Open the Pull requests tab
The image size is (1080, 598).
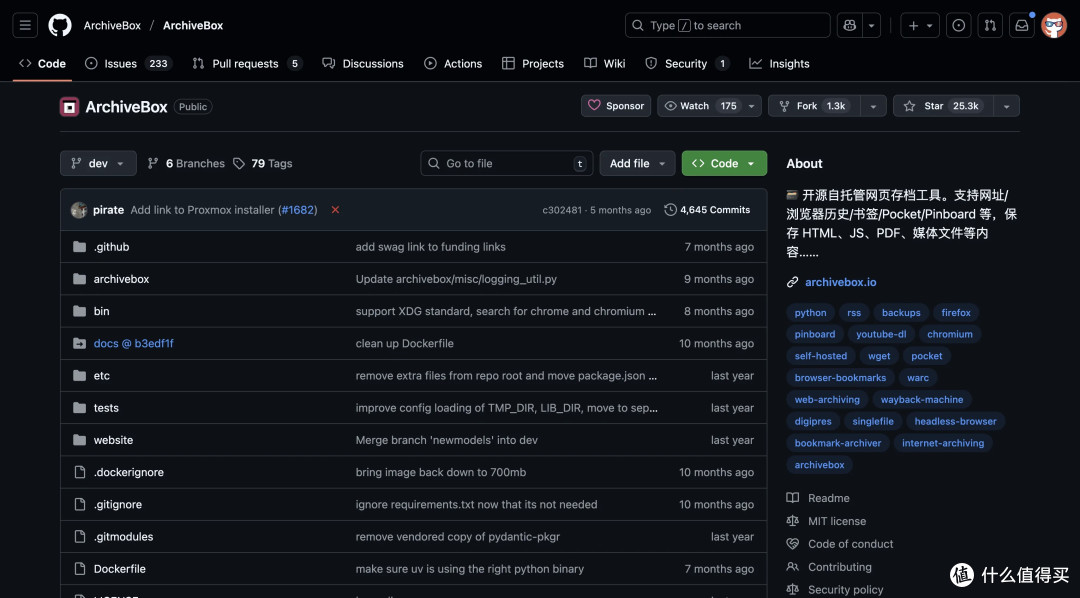(x=247, y=63)
